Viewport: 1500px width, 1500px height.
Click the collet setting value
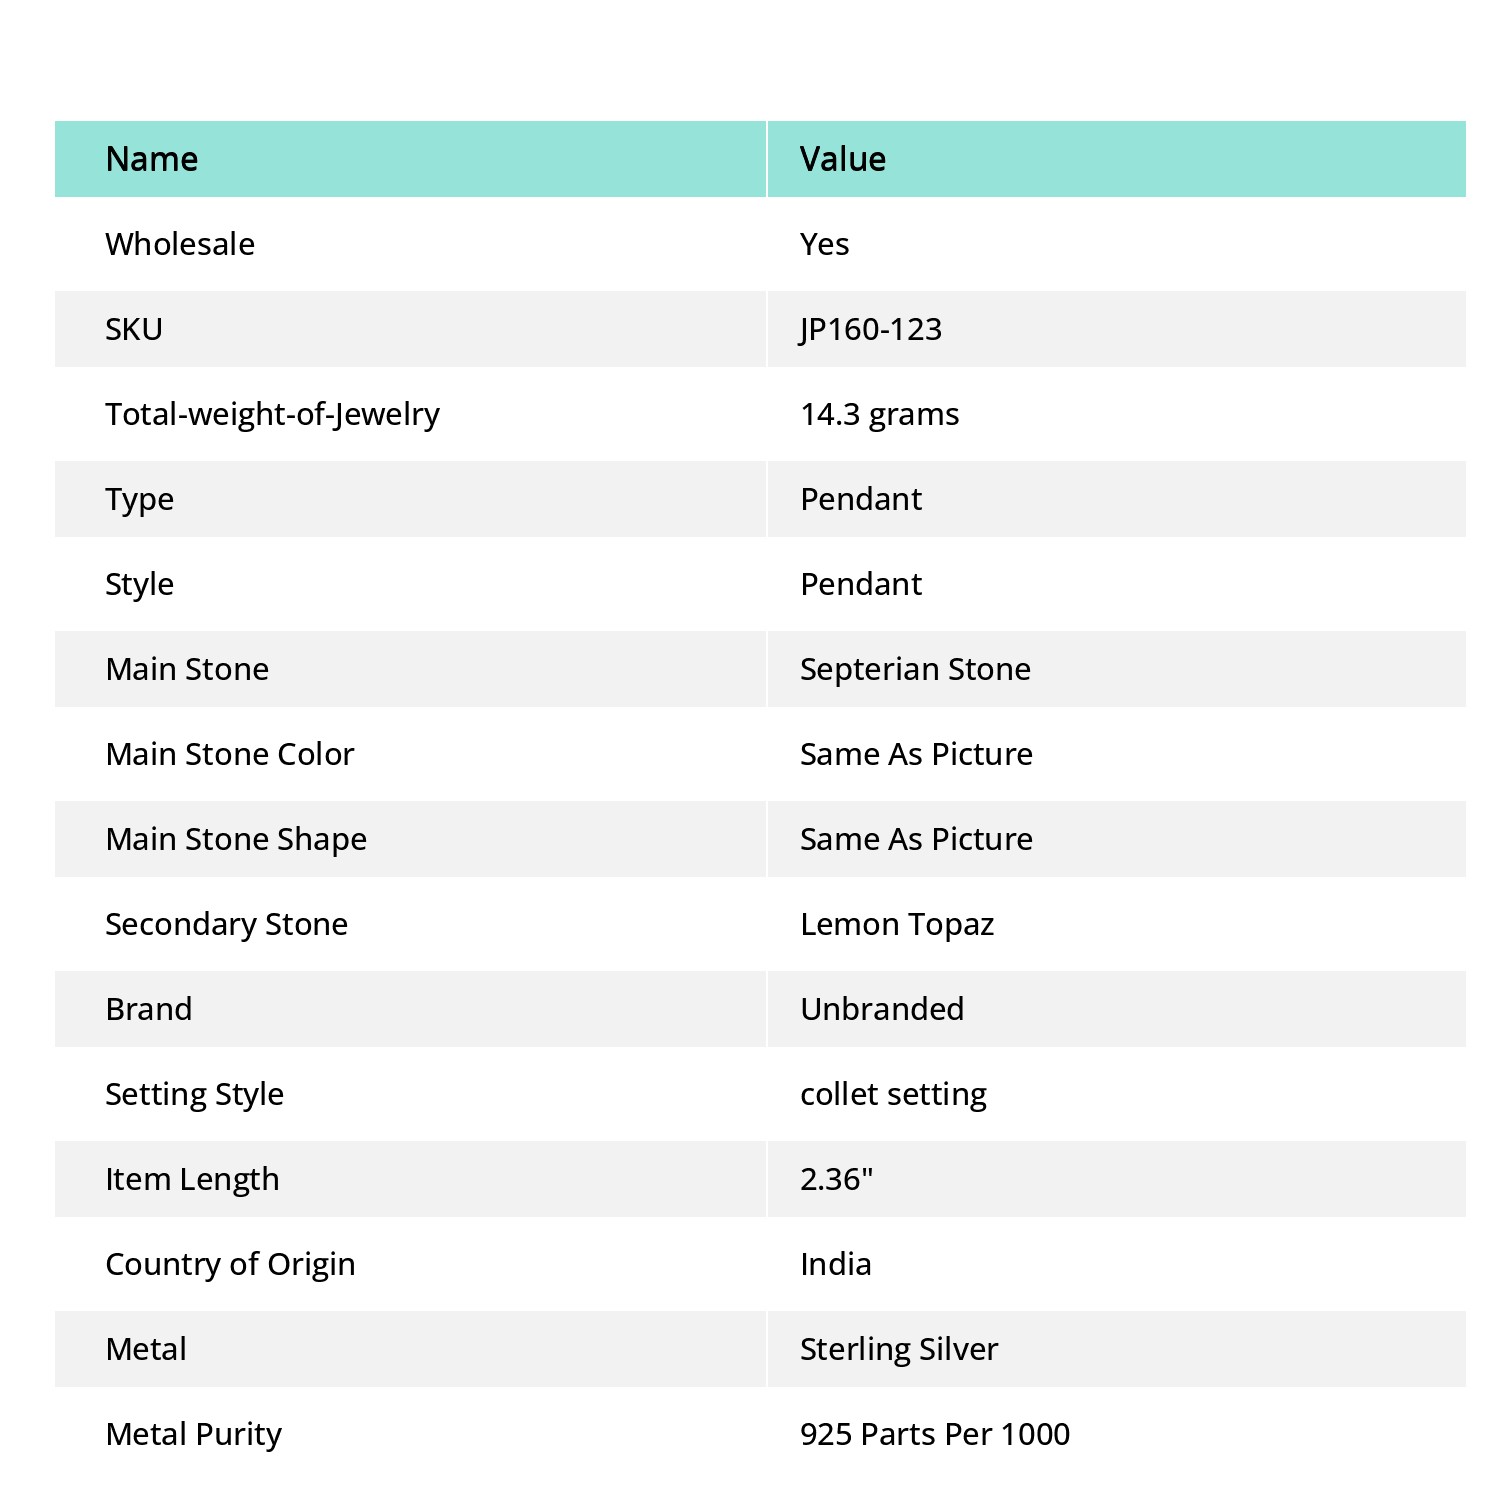coord(894,1094)
